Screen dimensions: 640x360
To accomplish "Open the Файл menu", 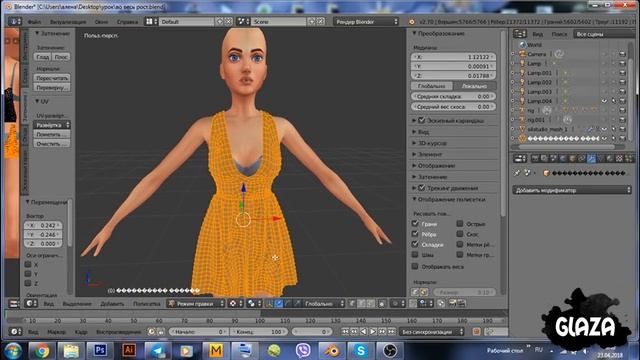I will pos(34,22).
